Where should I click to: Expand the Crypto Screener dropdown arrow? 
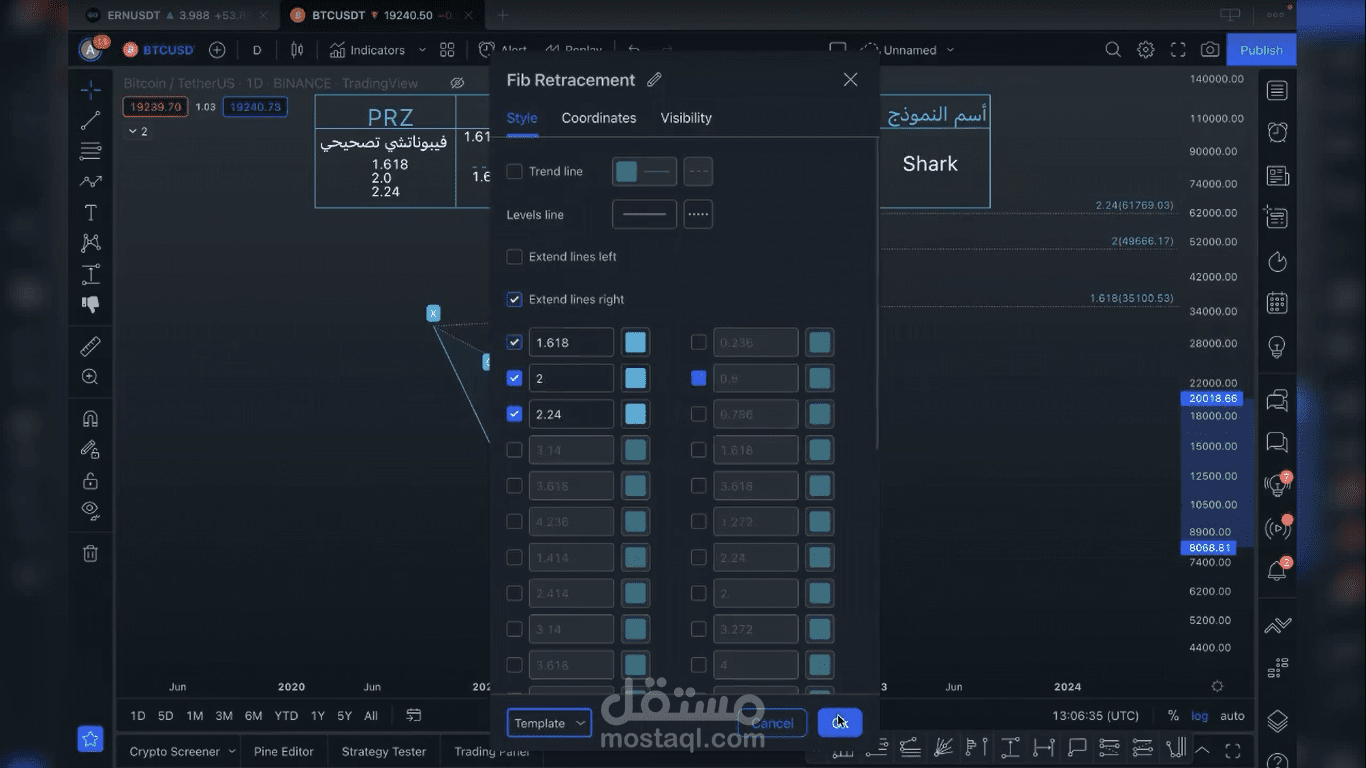coord(232,751)
